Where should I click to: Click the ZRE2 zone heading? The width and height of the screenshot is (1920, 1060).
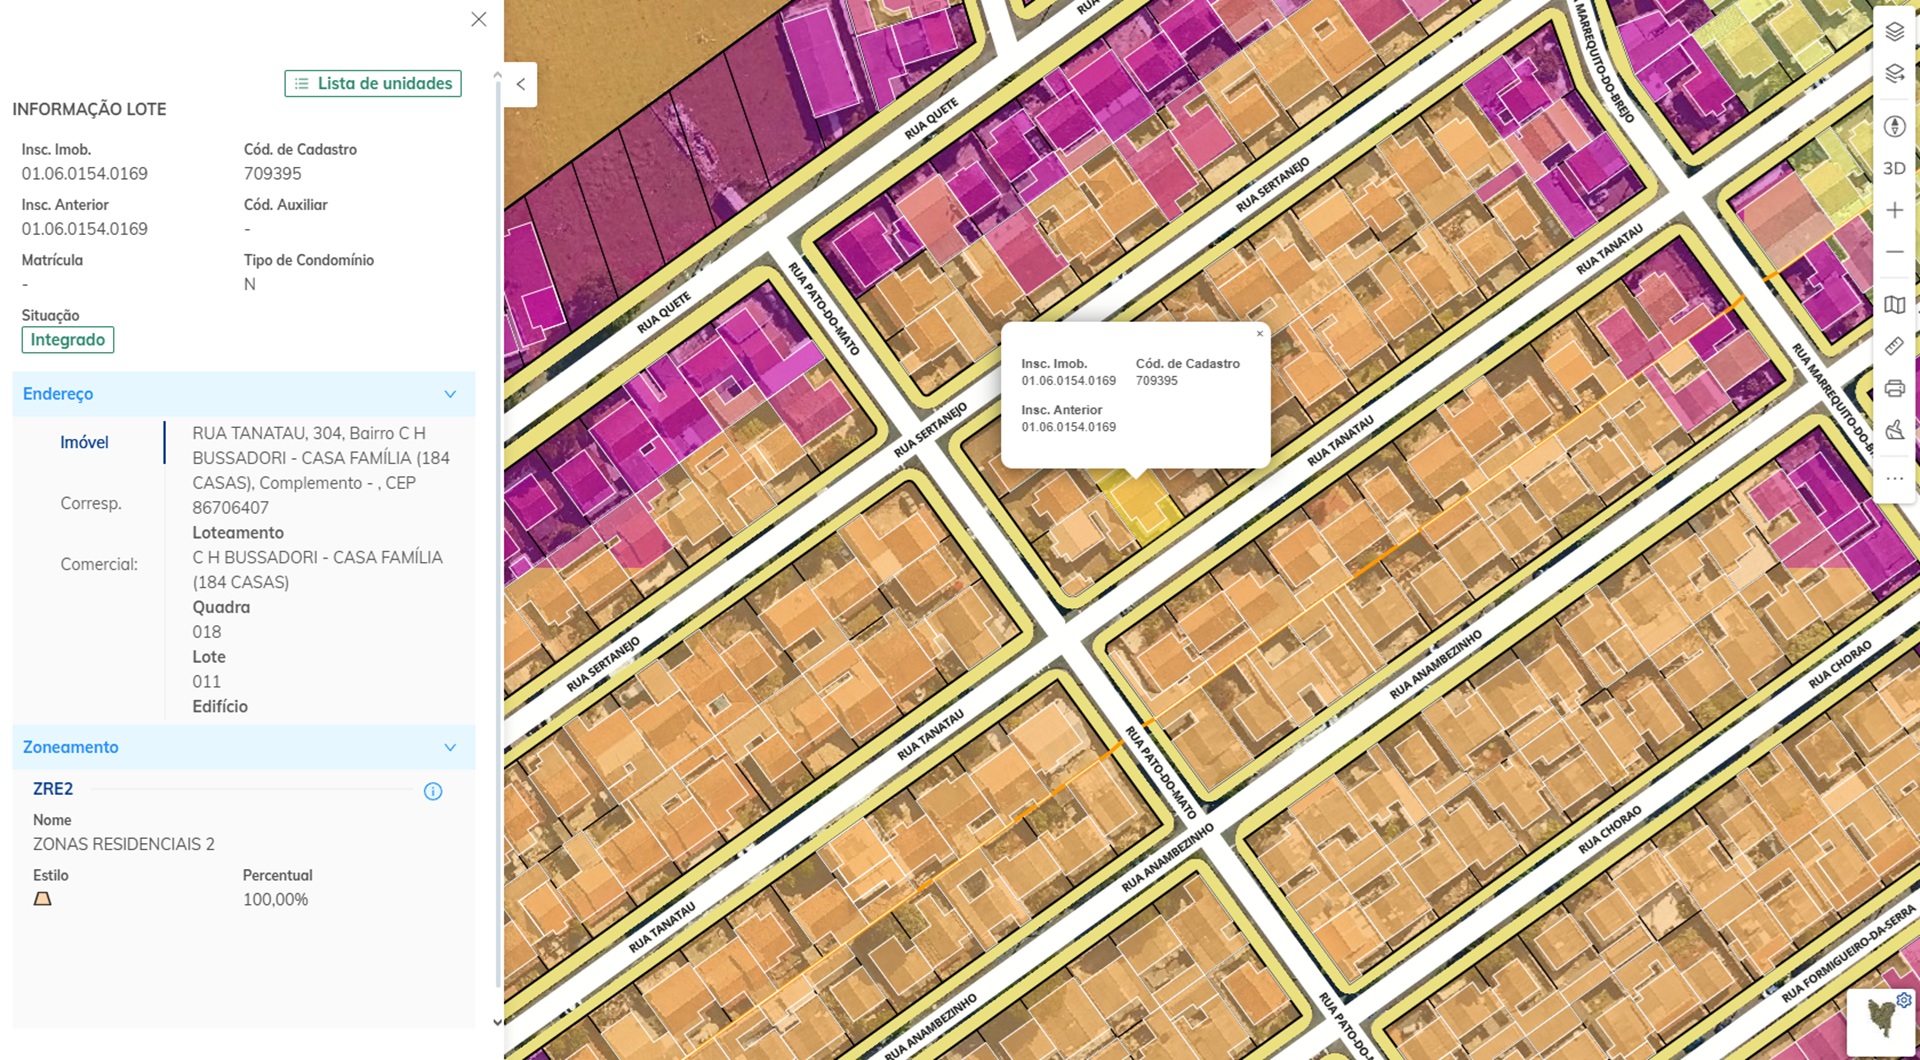click(x=53, y=789)
